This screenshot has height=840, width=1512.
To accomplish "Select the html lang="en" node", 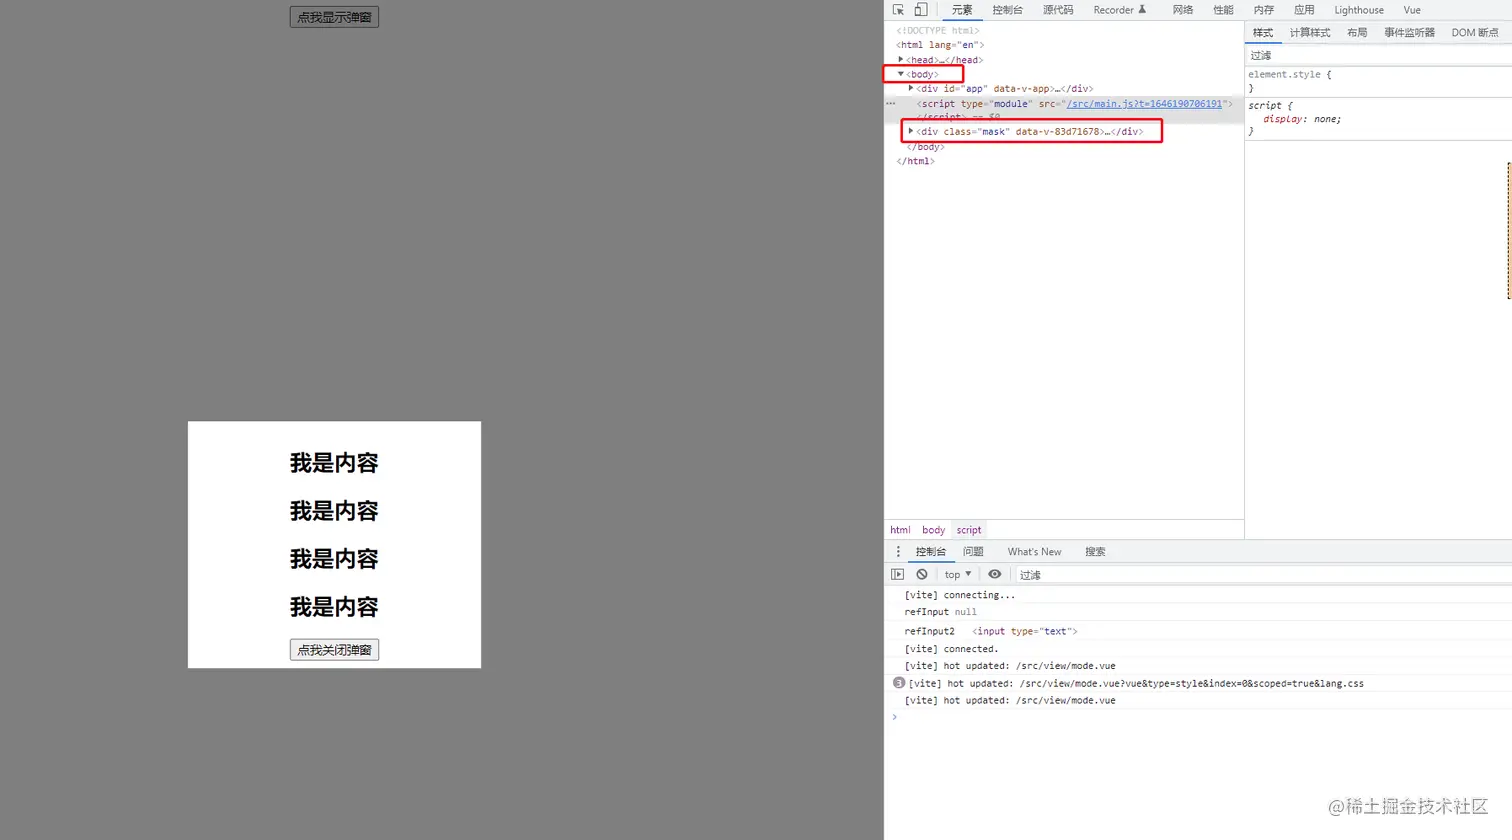I will [x=940, y=45].
